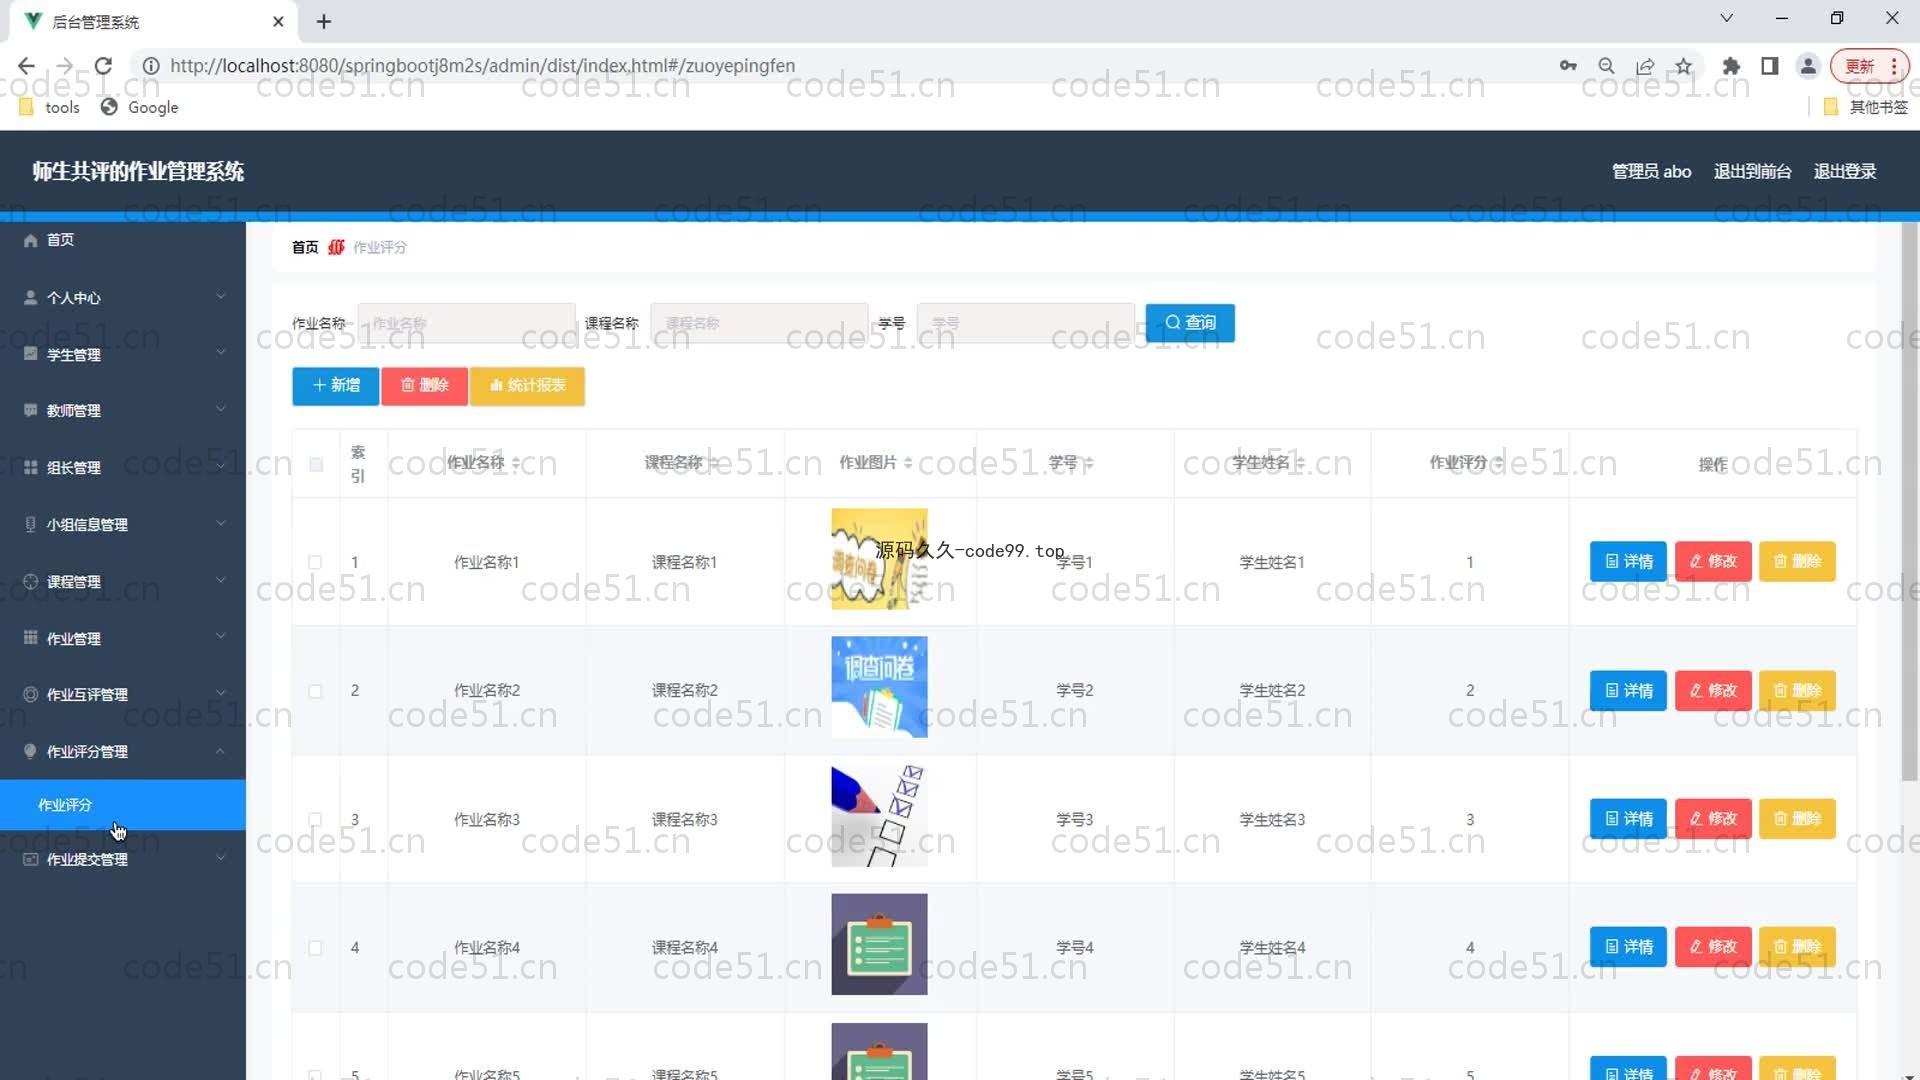Check the row checkbox for 作业名称2
The height and width of the screenshot is (1080, 1920).
[315, 691]
